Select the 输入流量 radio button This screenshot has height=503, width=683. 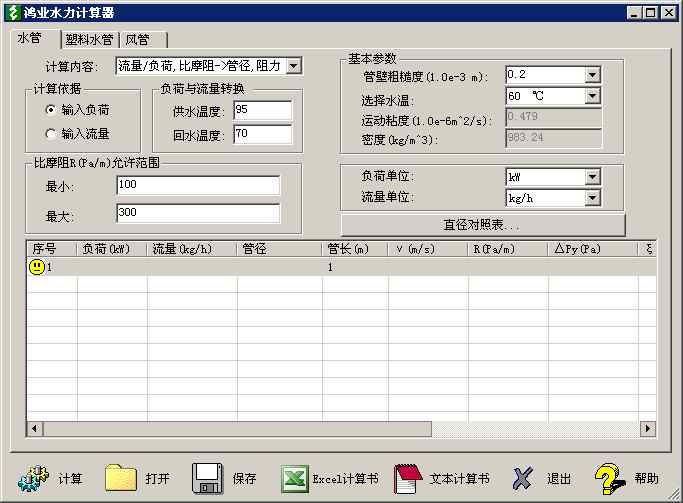point(51,133)
